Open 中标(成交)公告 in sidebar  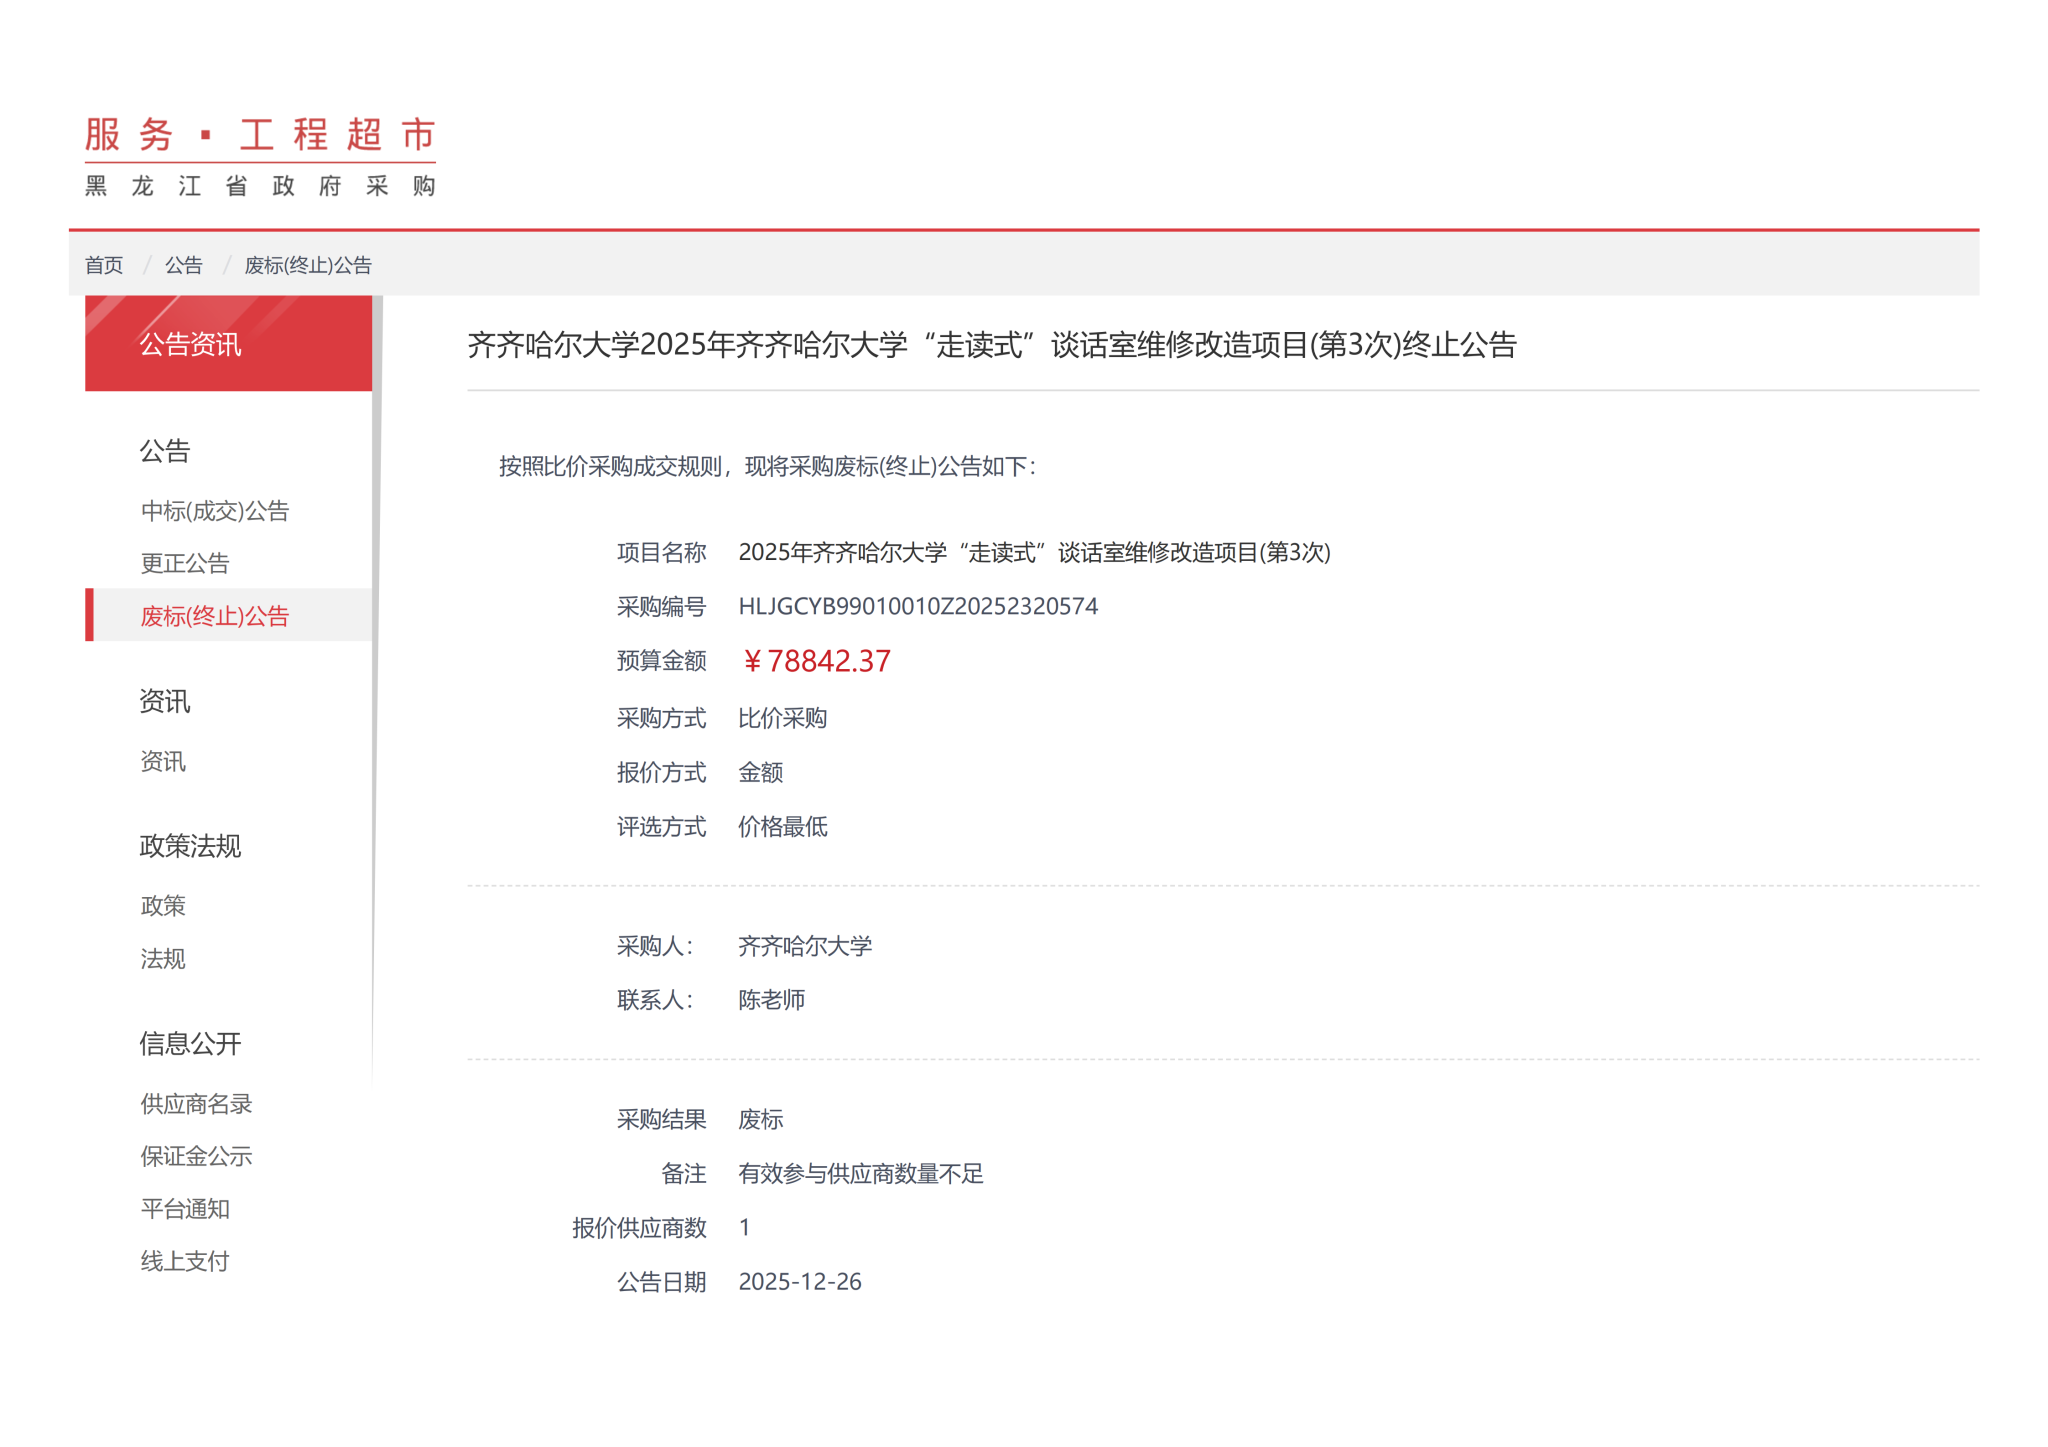(x=214, y=511)
